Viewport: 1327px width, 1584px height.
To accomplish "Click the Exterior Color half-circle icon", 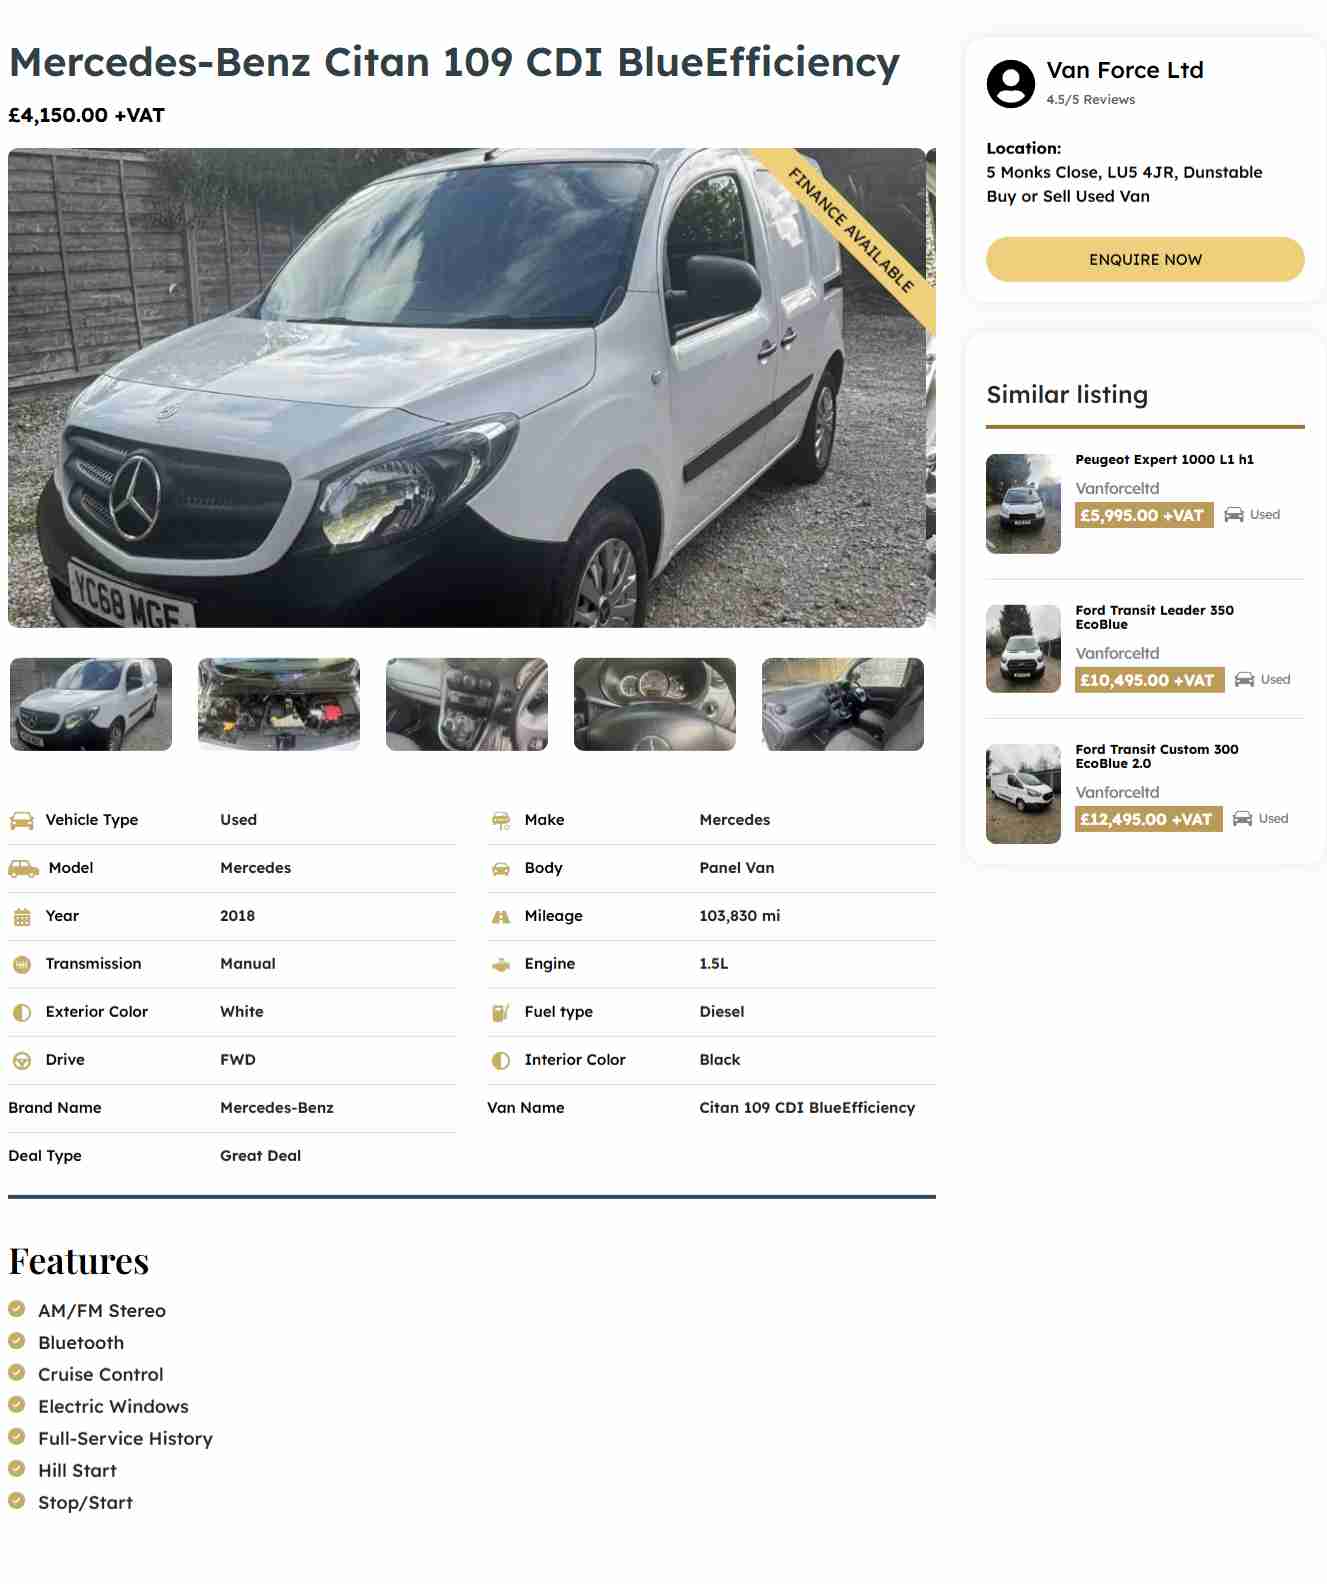I will (22, 1013).
